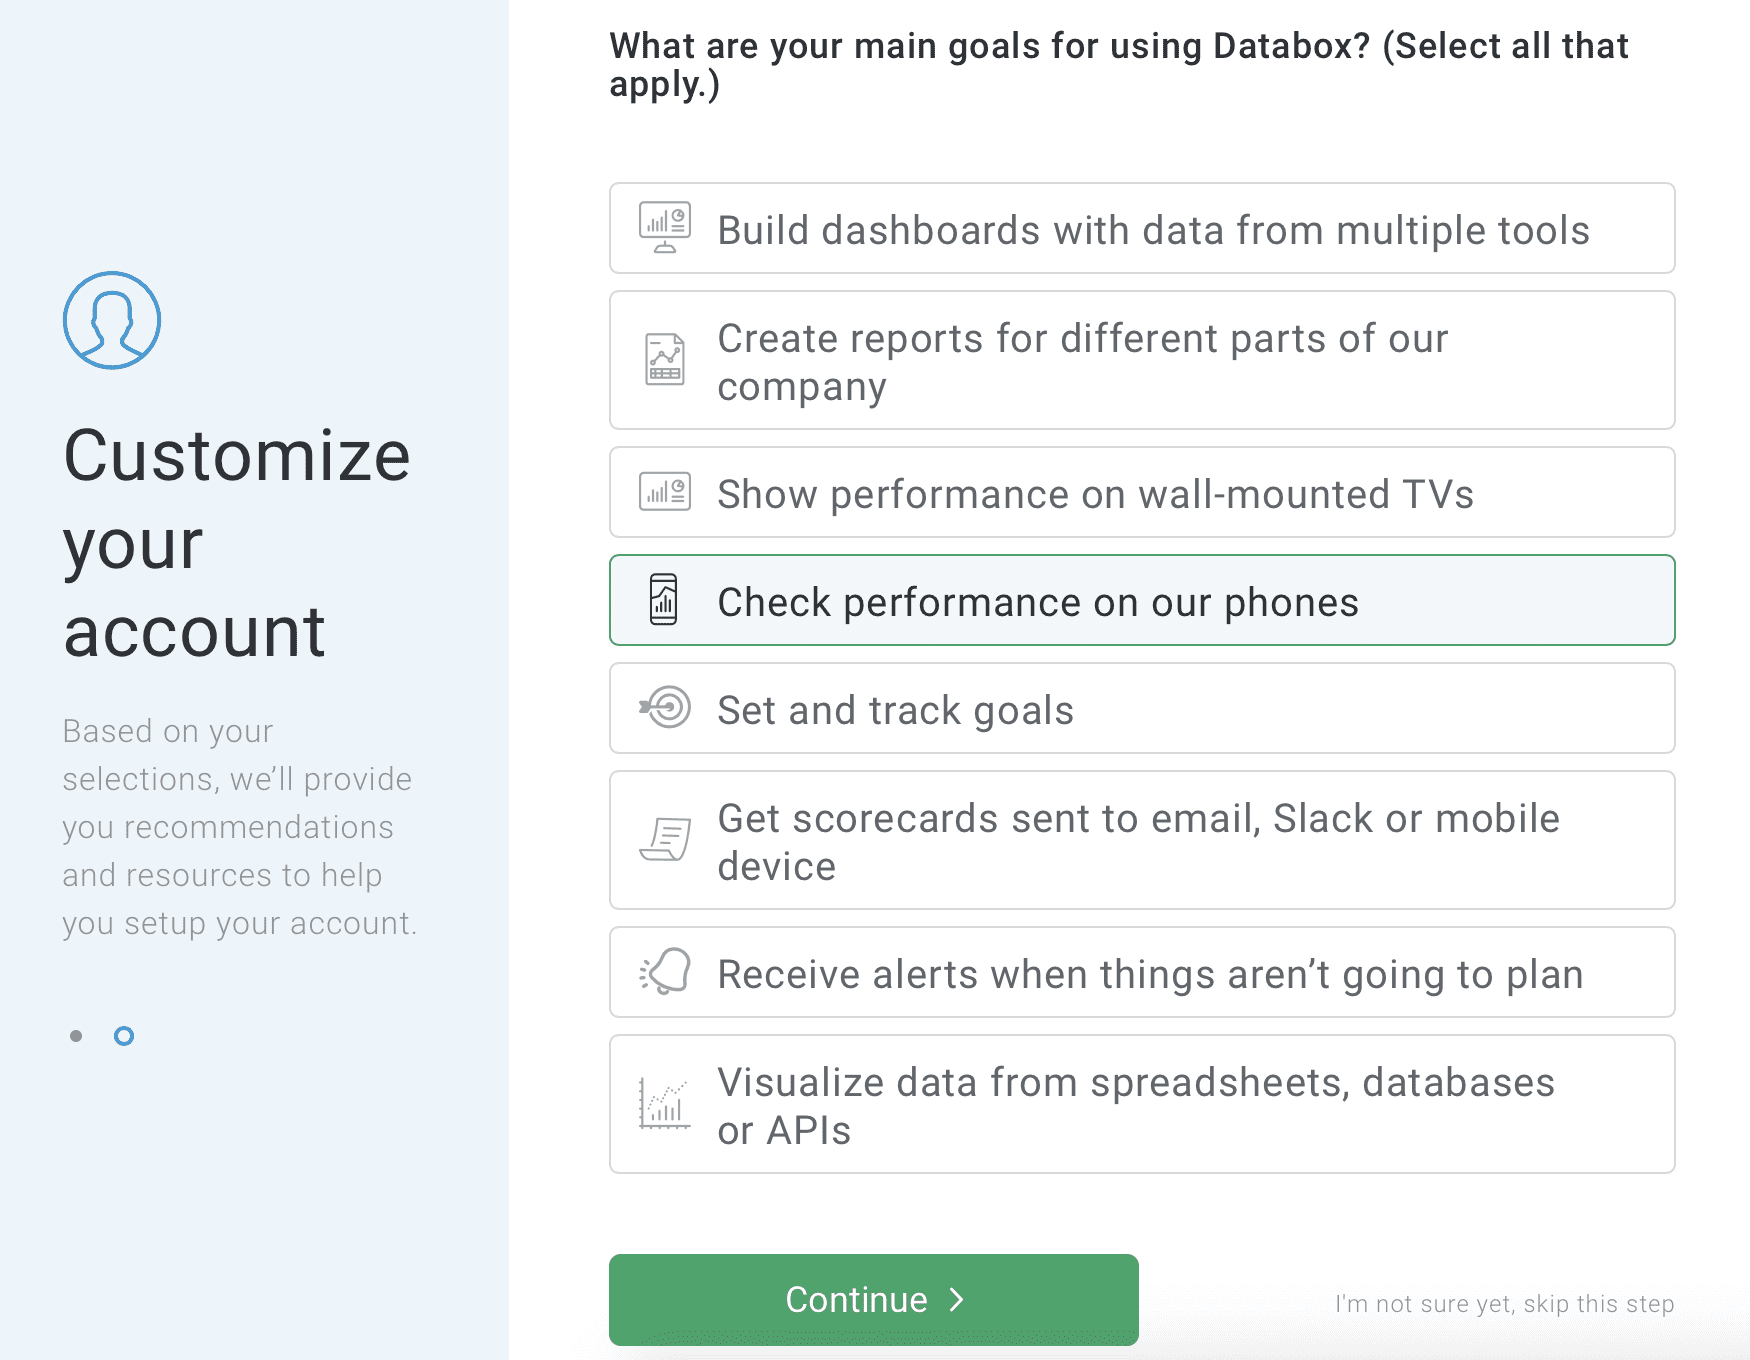Click the wall-mounted TV chart icon
Viewport: 1750px width, 1360px height.
tap(663, 492)
